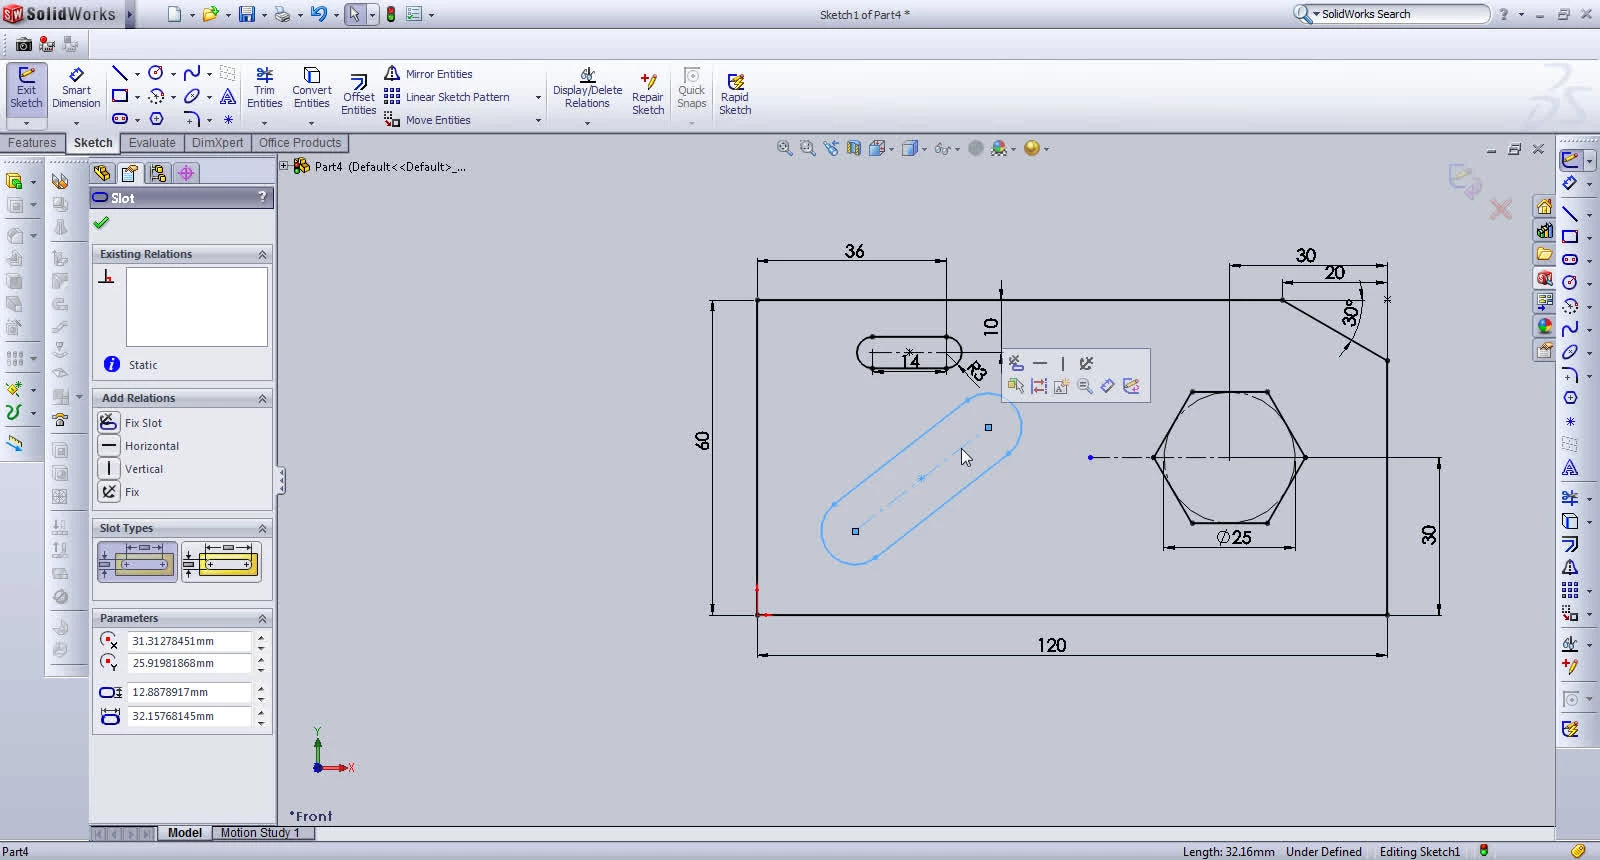This screenshot has width=1600, height=860.
Task: Switch to the Features tab
Action: pos(32,143)
